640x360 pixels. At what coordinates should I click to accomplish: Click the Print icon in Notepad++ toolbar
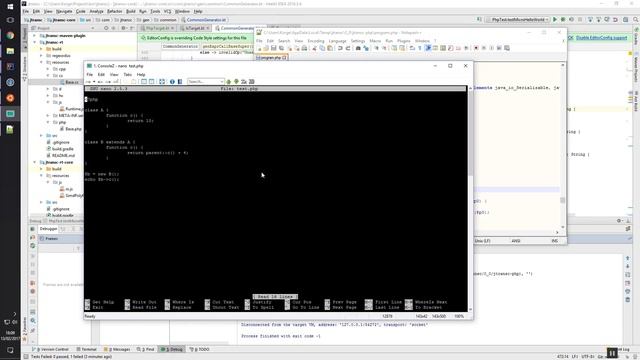click(304, 48)
